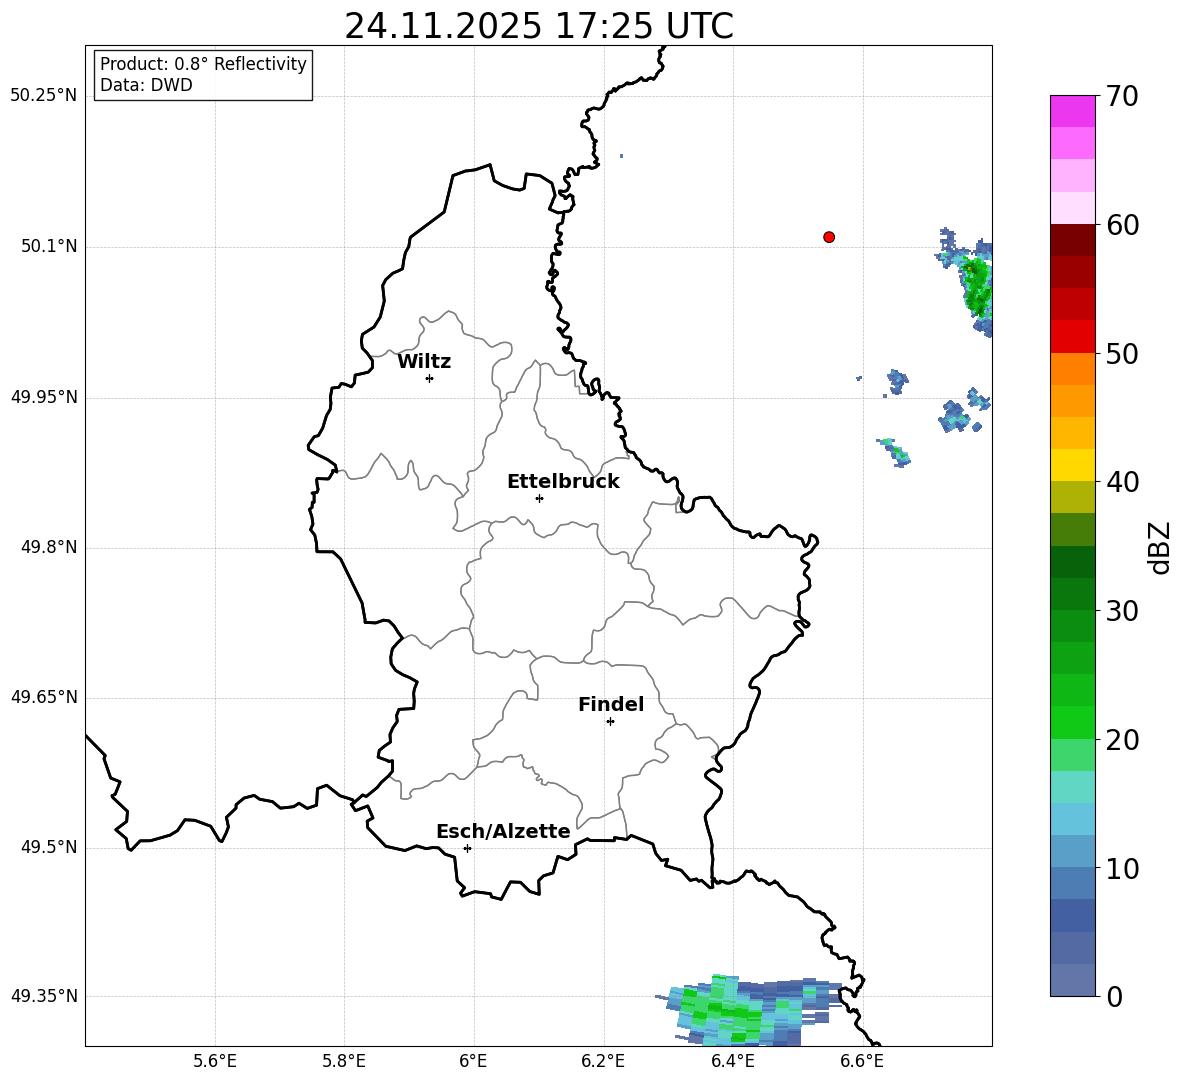Click the red radar location dot
1184x1081 pixels.
point(829,237)
